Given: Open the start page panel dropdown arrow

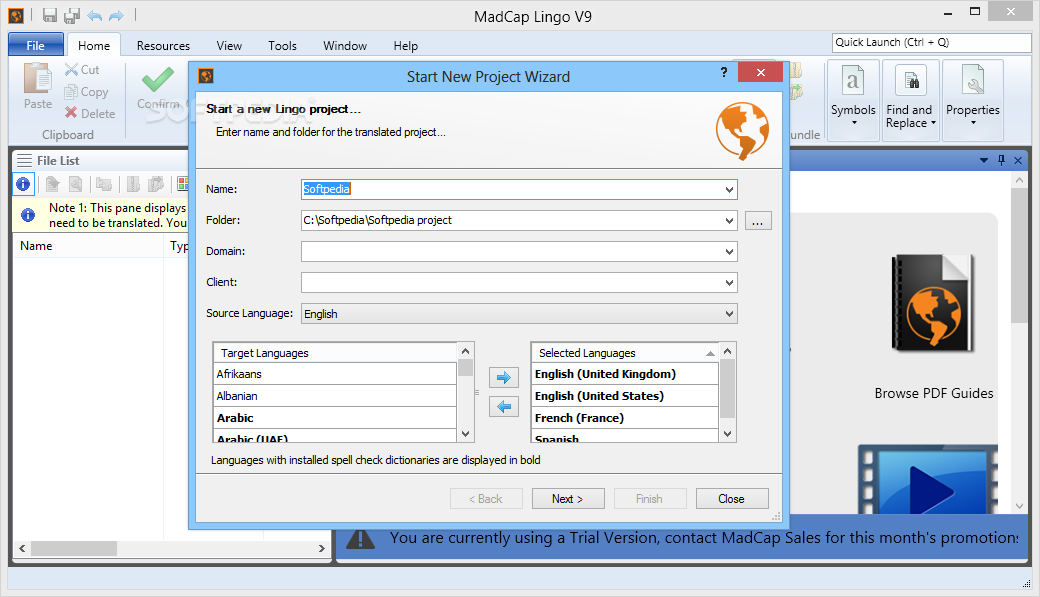Looking at the screenshot, I should pyautogui.click(x=984, y=161).
